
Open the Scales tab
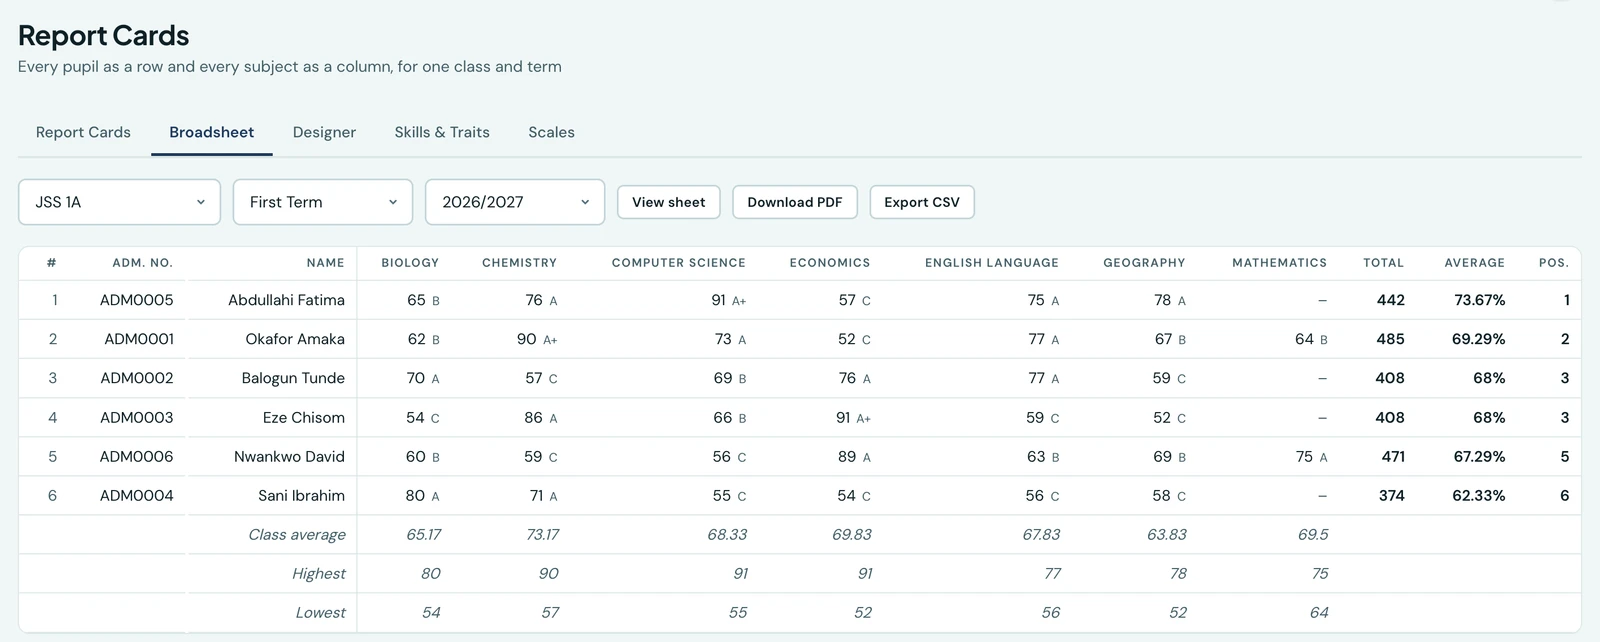click(551, 132)
